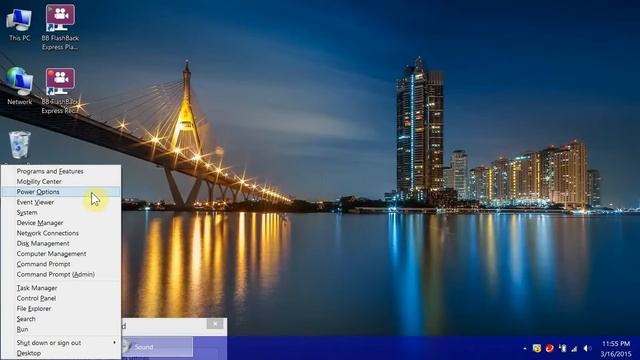This screenshot has width=640, height=360.
Task: Click the red circular tray icon
Action: coord(549,348)
